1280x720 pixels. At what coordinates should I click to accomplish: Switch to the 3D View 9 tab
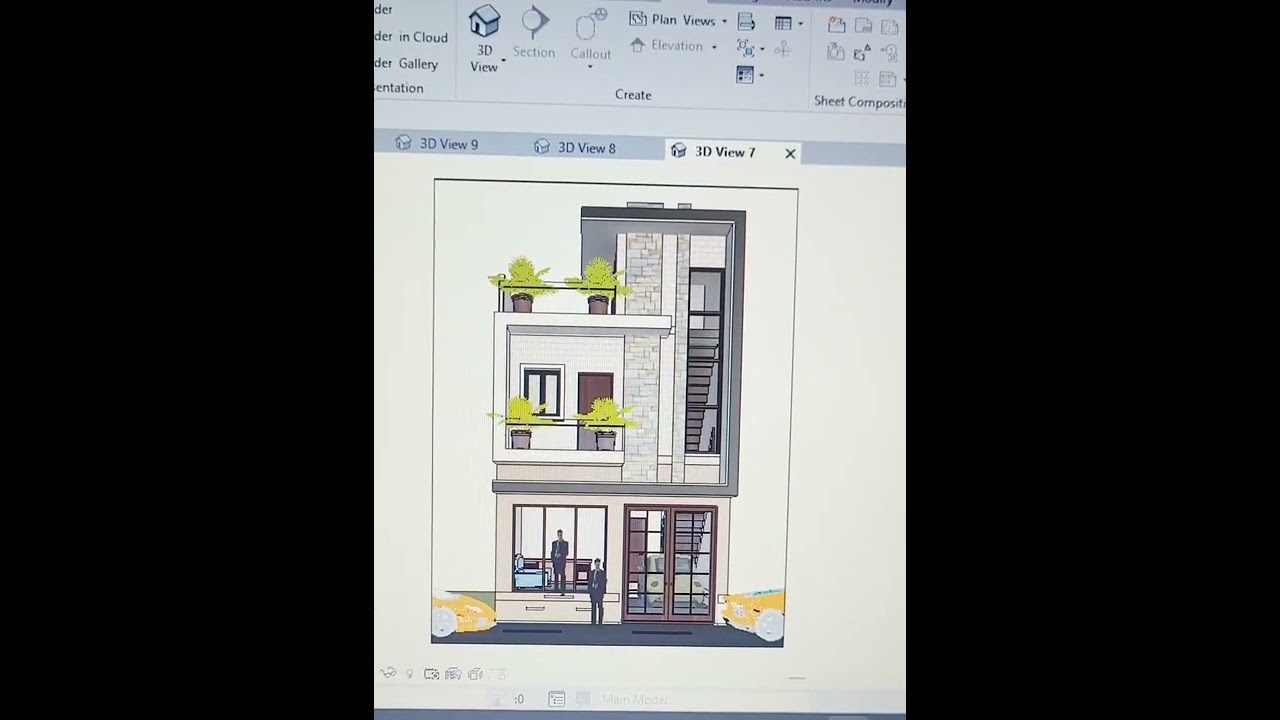coord(437,143)
